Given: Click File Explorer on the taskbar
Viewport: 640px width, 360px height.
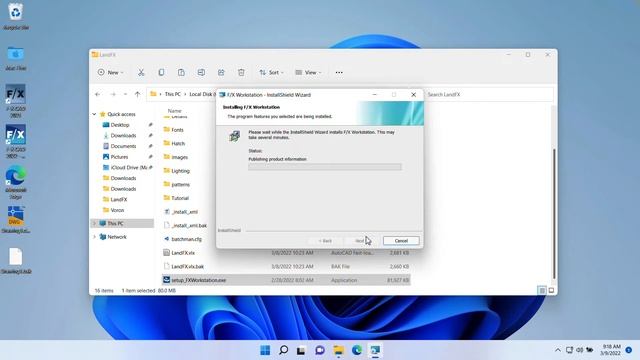Looking at the screenshot, I should coord(338,350).
